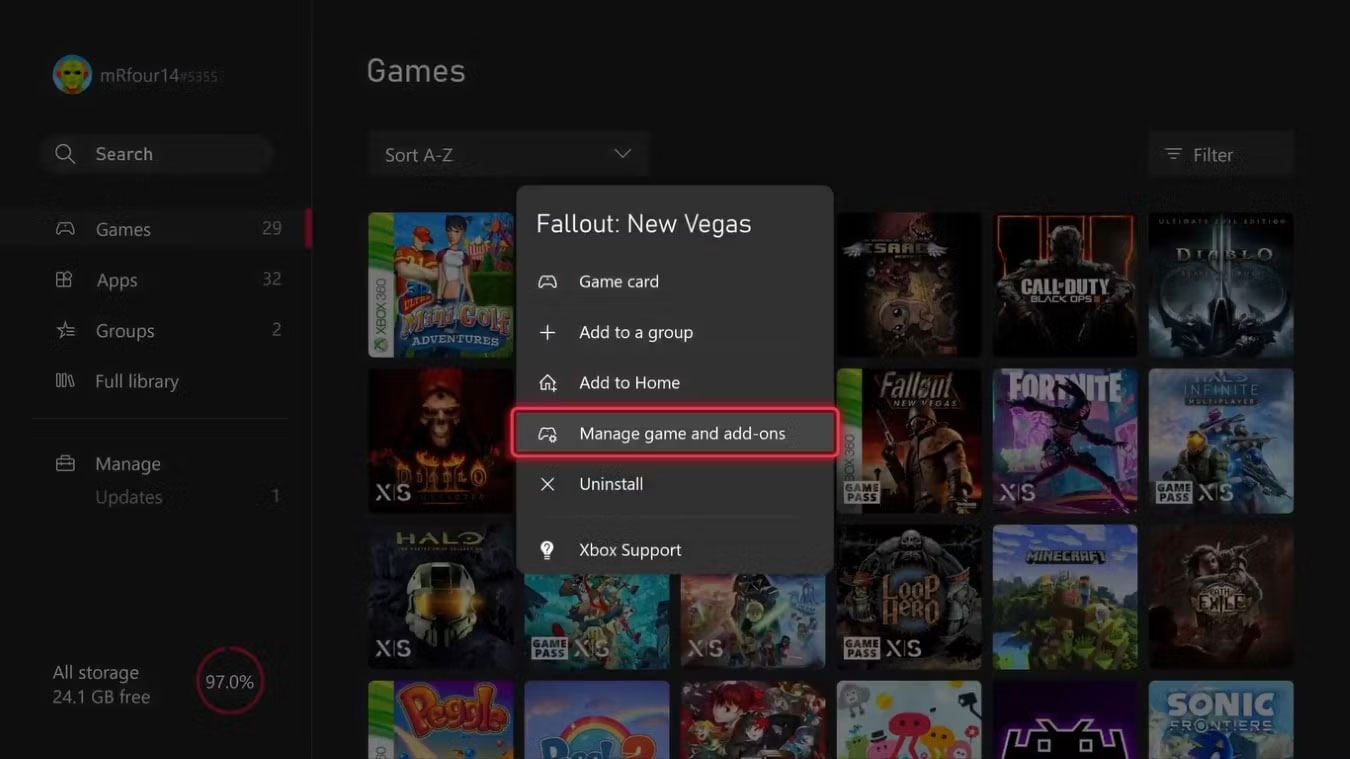The width and height of the screenshot is (1350, 759).
Task: Click the Games page heading
Action: pyautogui.click(x=416, y=71)
